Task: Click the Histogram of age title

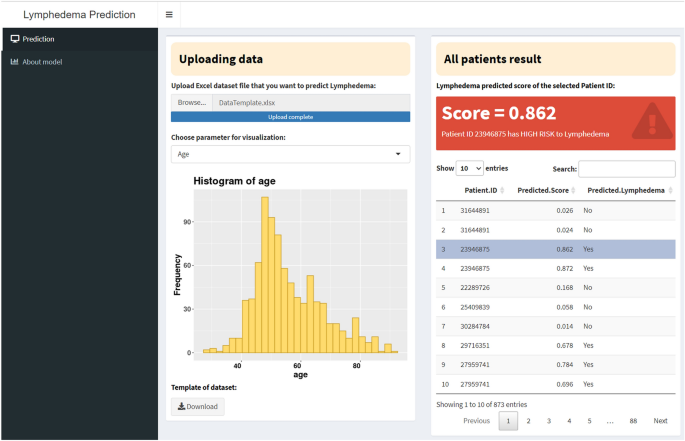Action: (234, 181)
